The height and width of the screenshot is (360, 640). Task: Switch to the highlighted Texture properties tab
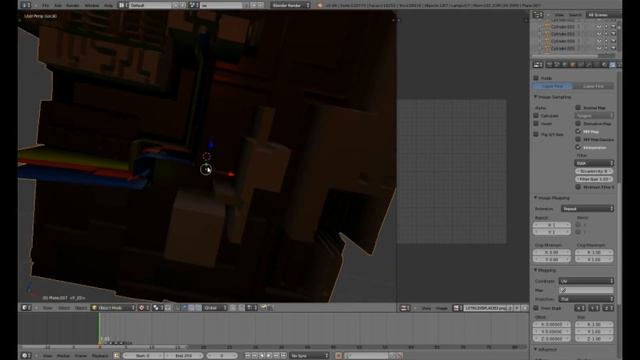tap(613, 64)
